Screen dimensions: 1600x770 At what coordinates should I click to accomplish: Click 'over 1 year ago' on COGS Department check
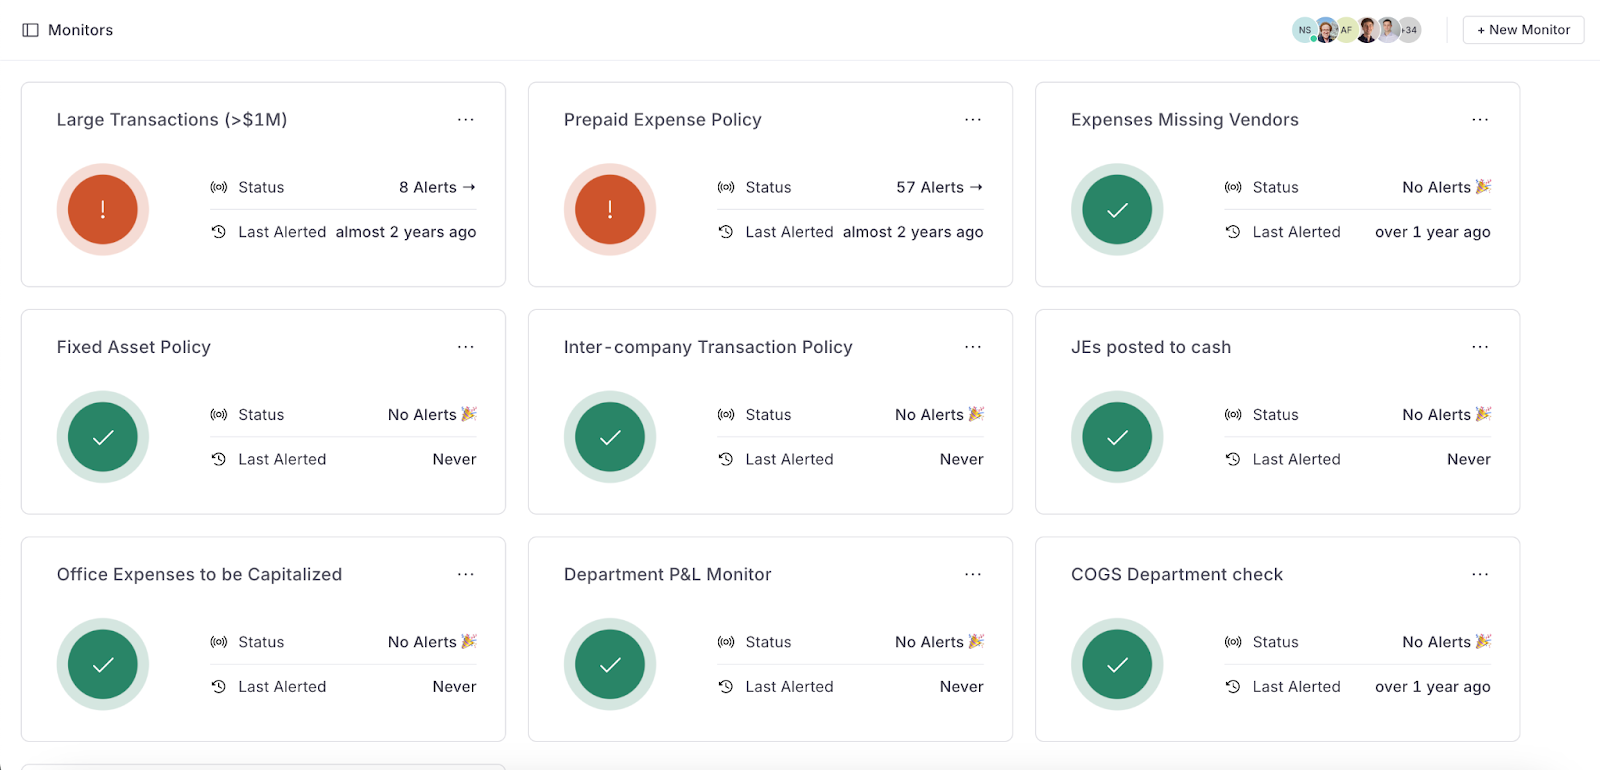(x=1433, y=687)
